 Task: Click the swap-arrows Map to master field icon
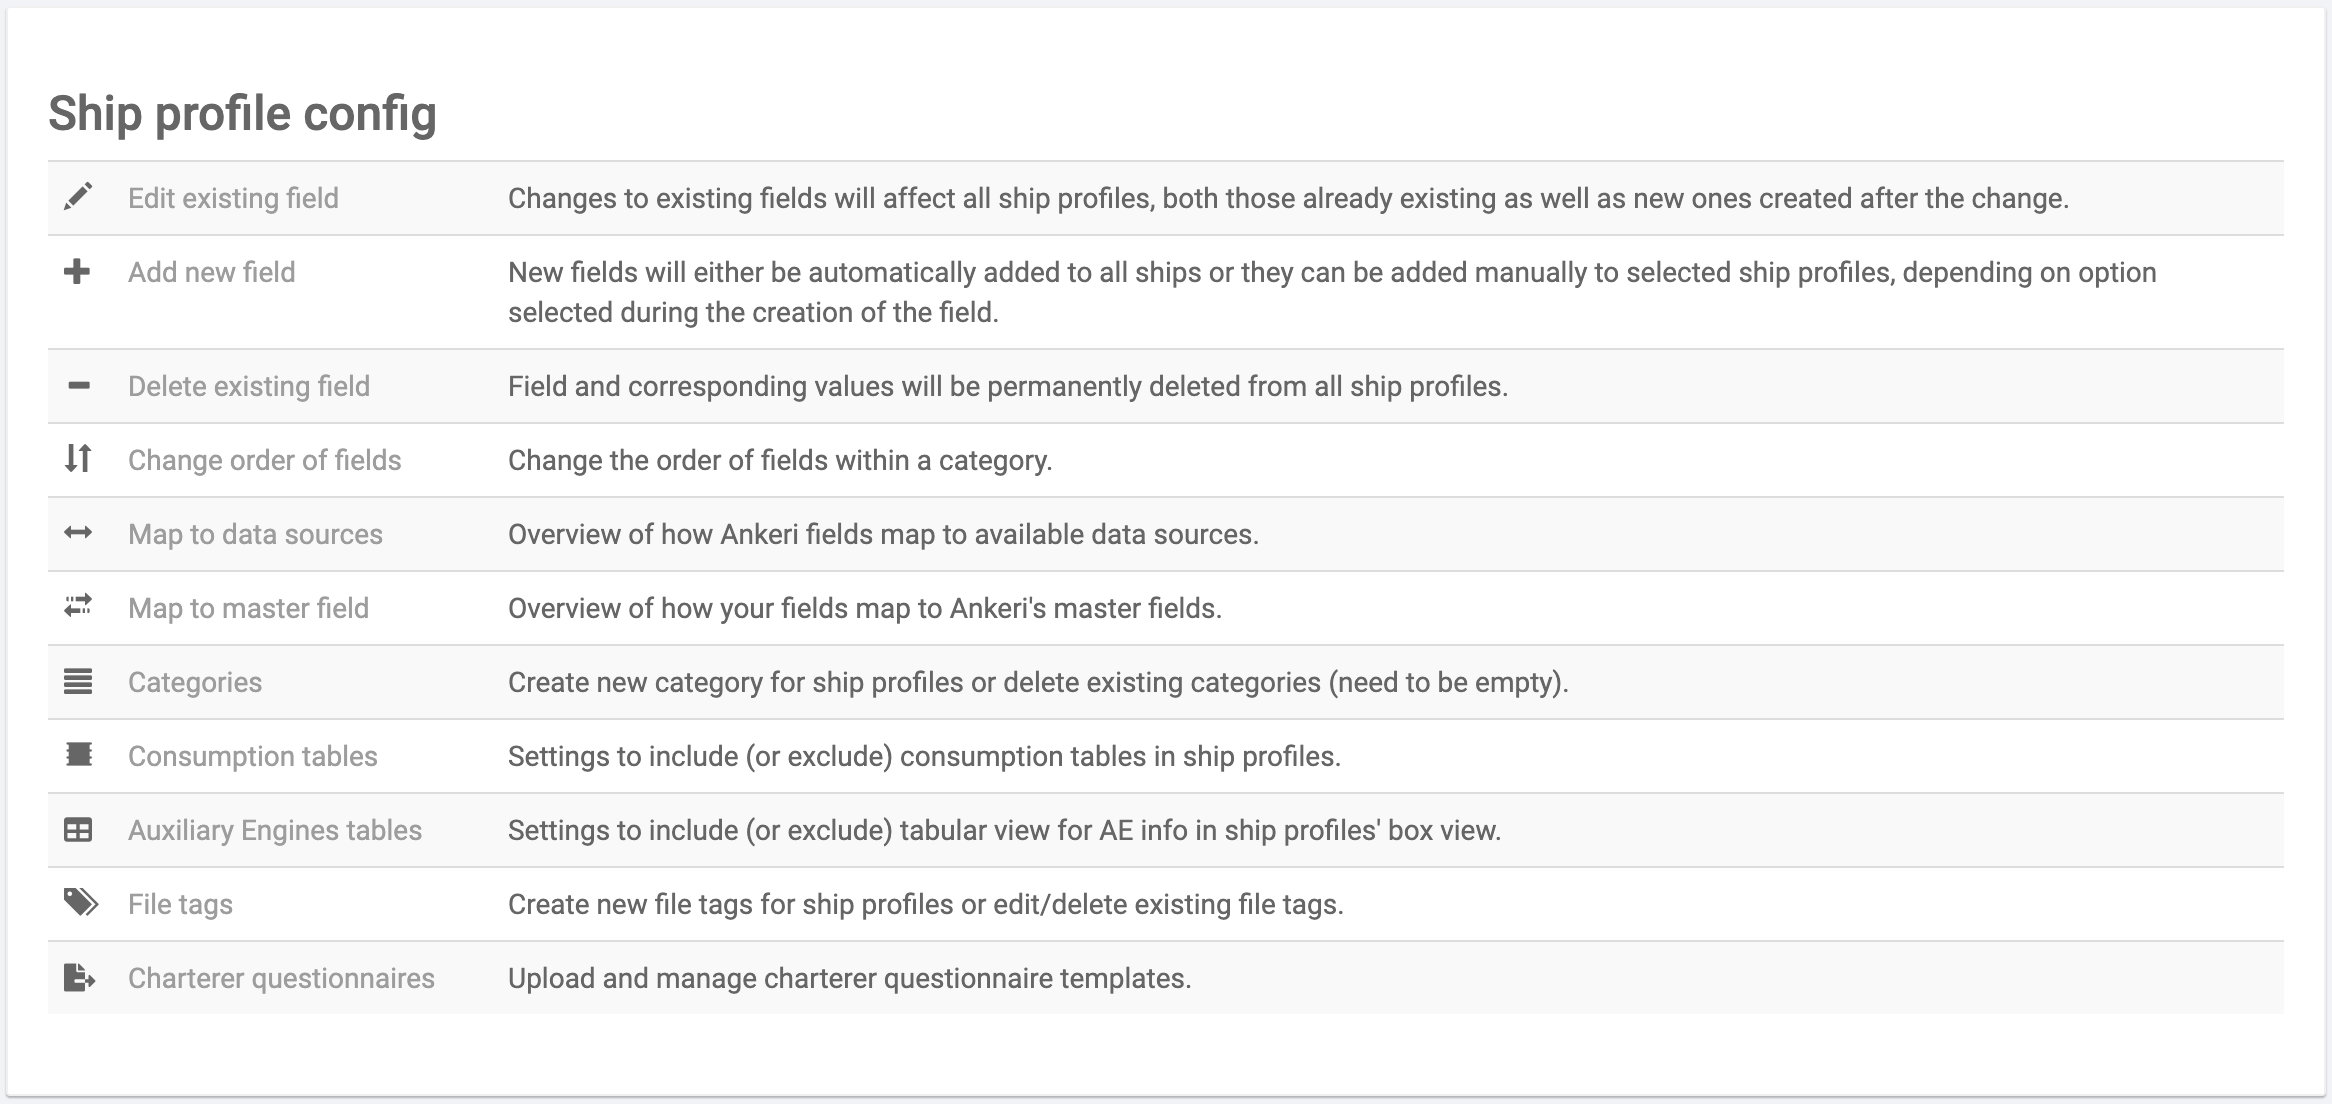pos(78,607)
